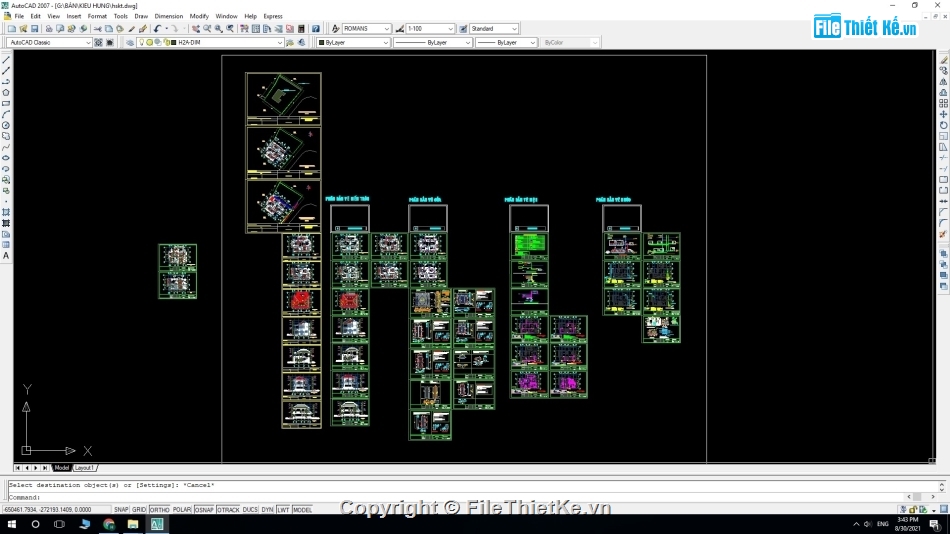Toggle the layer on/off lightbulb icon
Image resolution: width=950 pixels, height=534 pixels.
click(x=142, y=42)
